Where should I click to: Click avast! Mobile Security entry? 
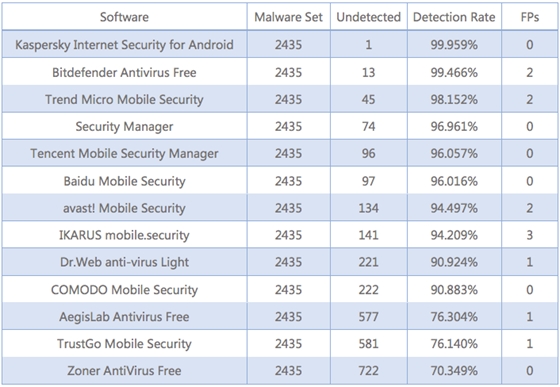tap(124, 208)
